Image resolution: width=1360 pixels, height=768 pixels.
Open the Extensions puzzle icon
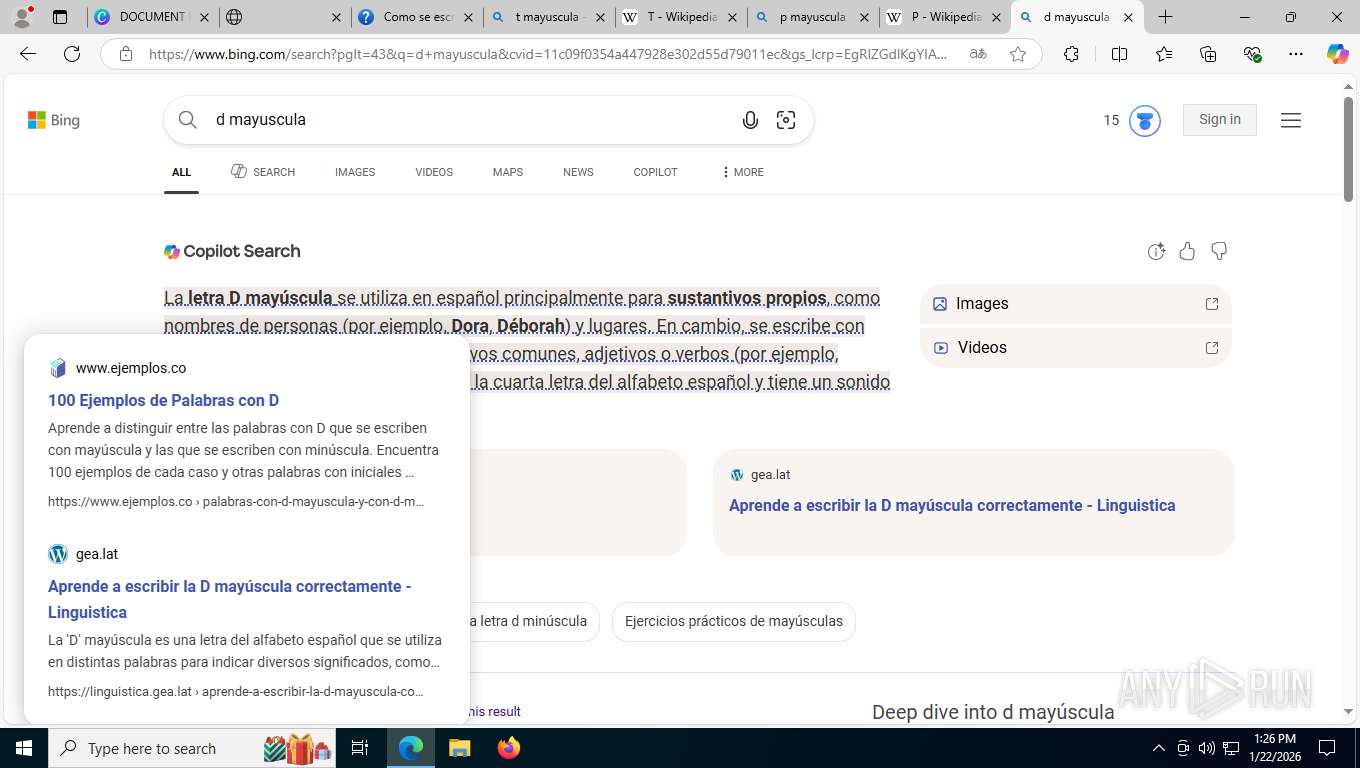tap(1071, 54)
